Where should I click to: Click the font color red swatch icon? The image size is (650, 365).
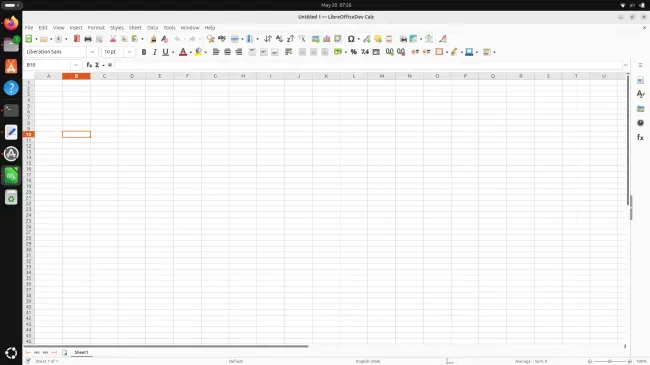coord(183,52)
